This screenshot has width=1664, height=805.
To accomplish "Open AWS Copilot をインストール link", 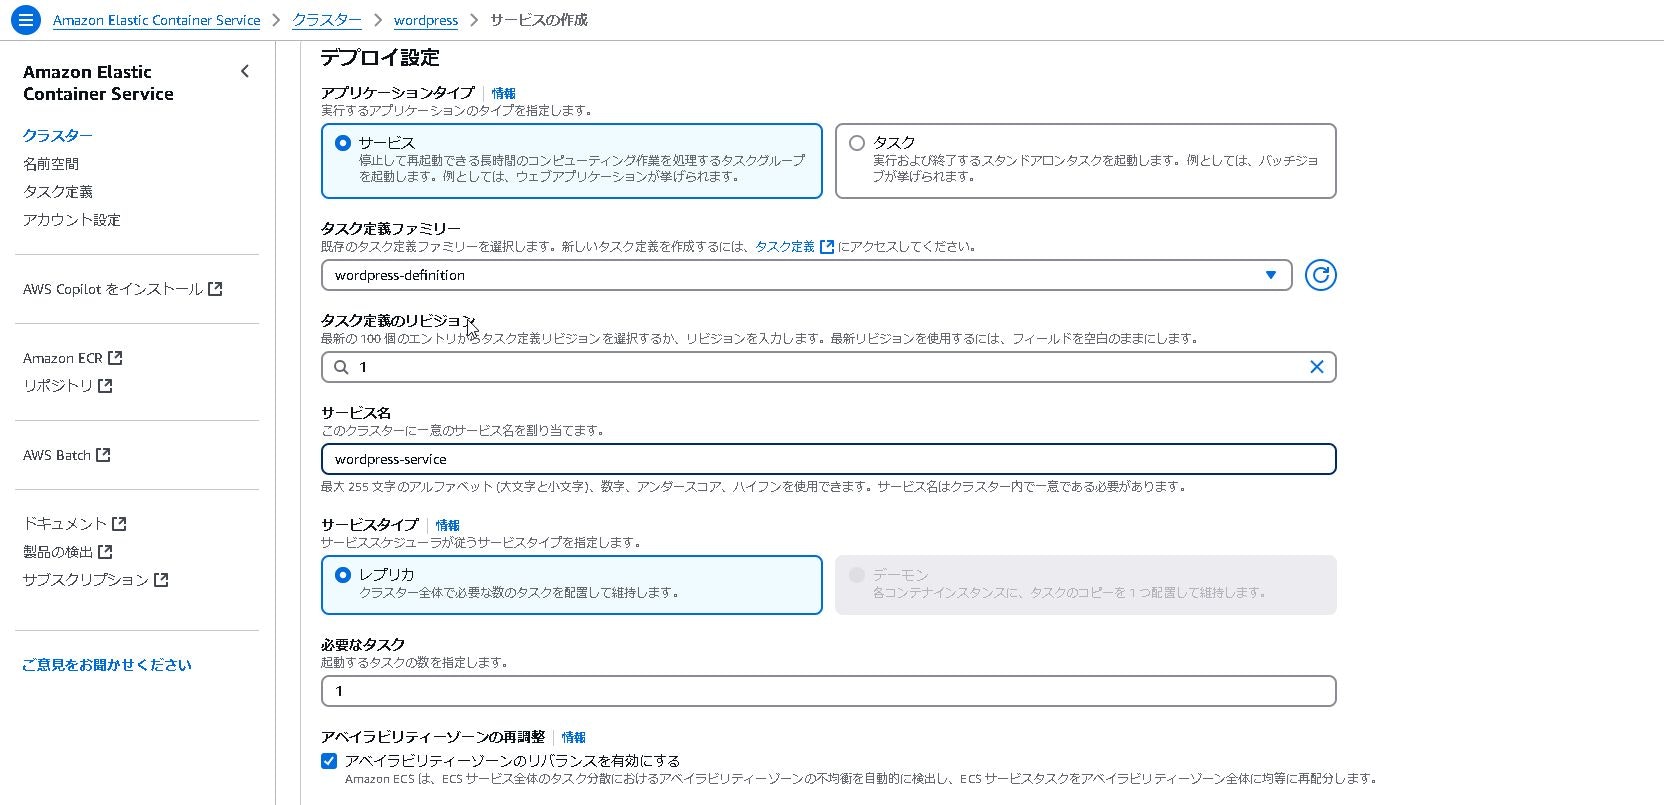I will pos(122,289).
